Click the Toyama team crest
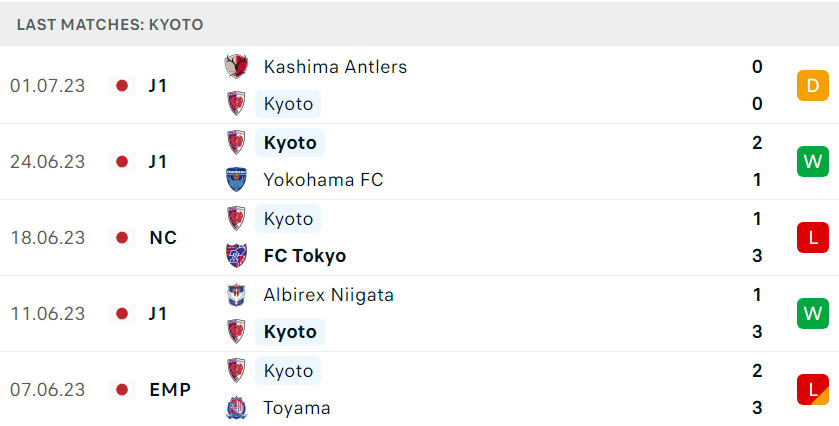Screen dimensions: 839x426 click(x=236, y=408)
